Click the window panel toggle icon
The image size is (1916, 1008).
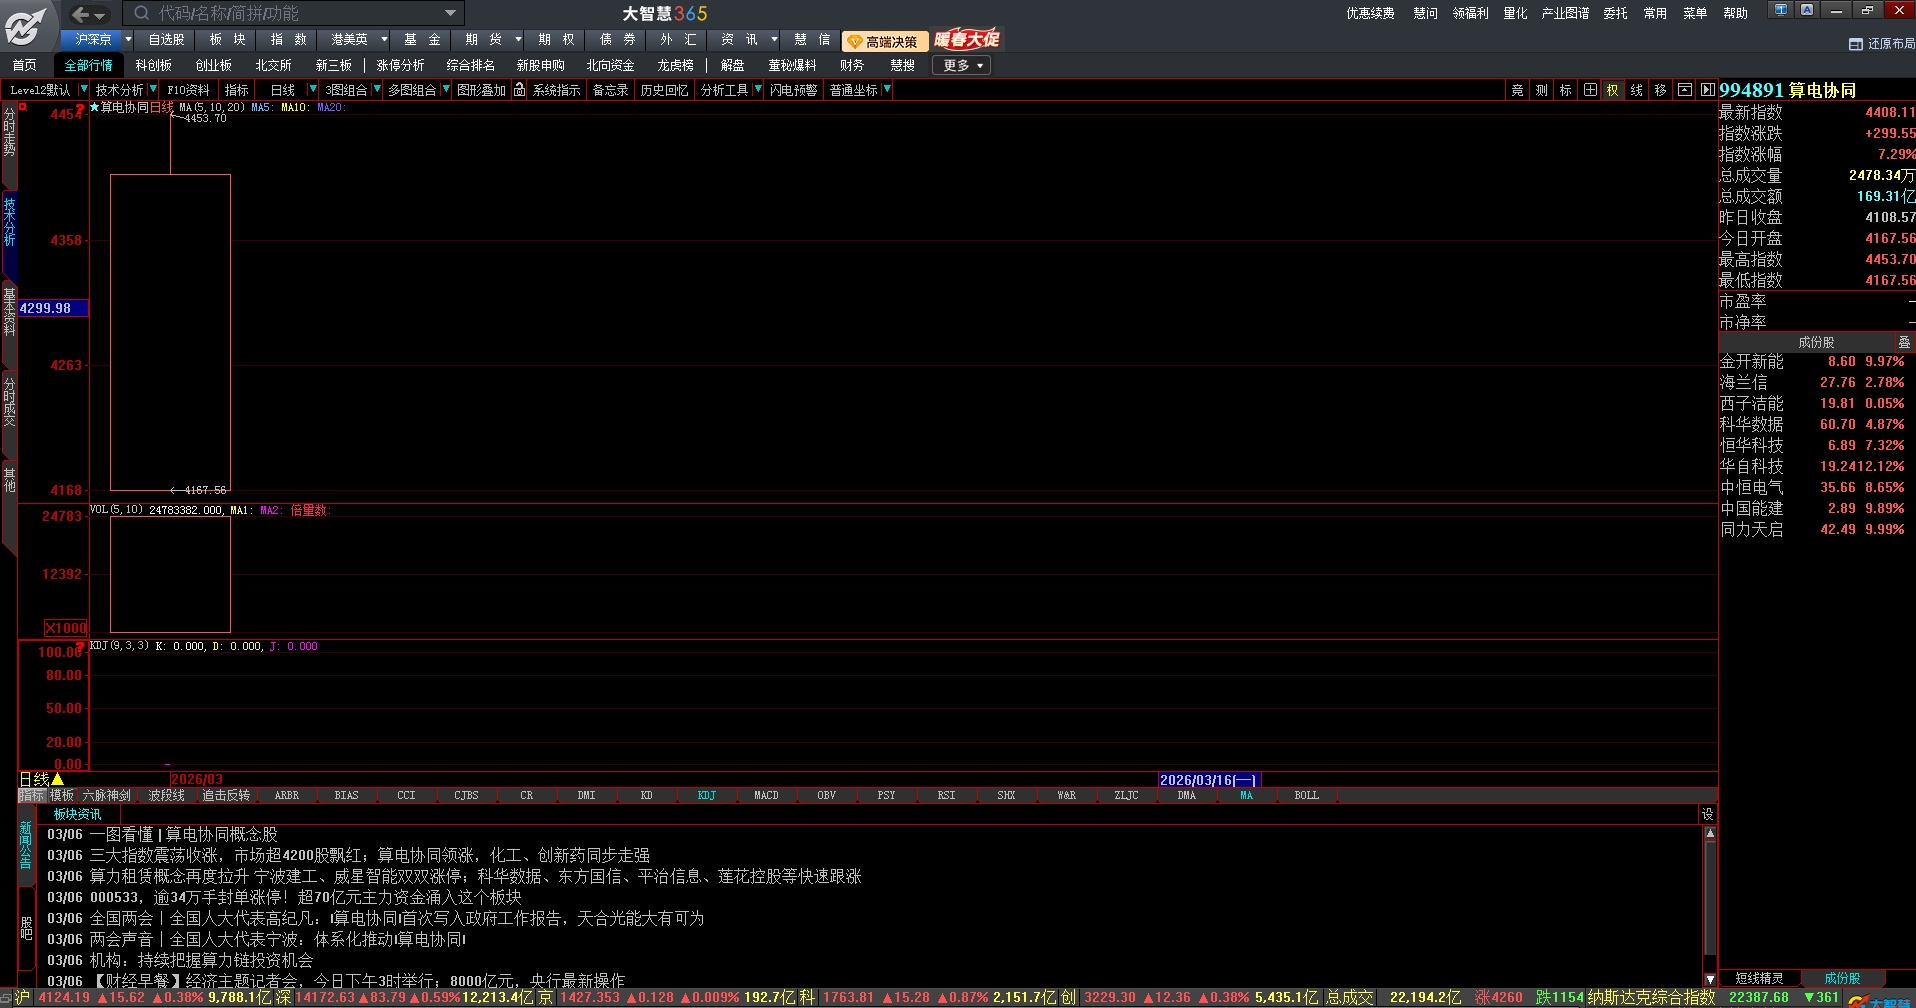coord(1685,90)
